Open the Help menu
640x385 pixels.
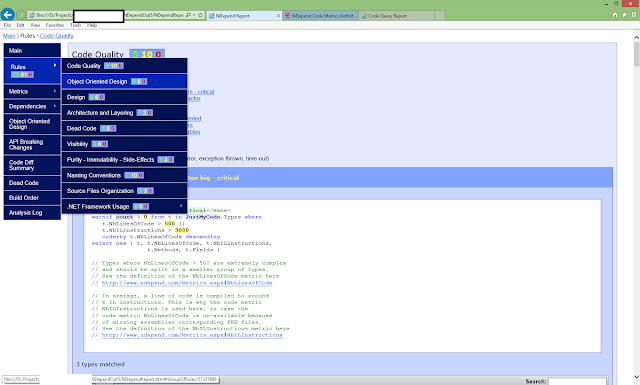click(92, 25)
